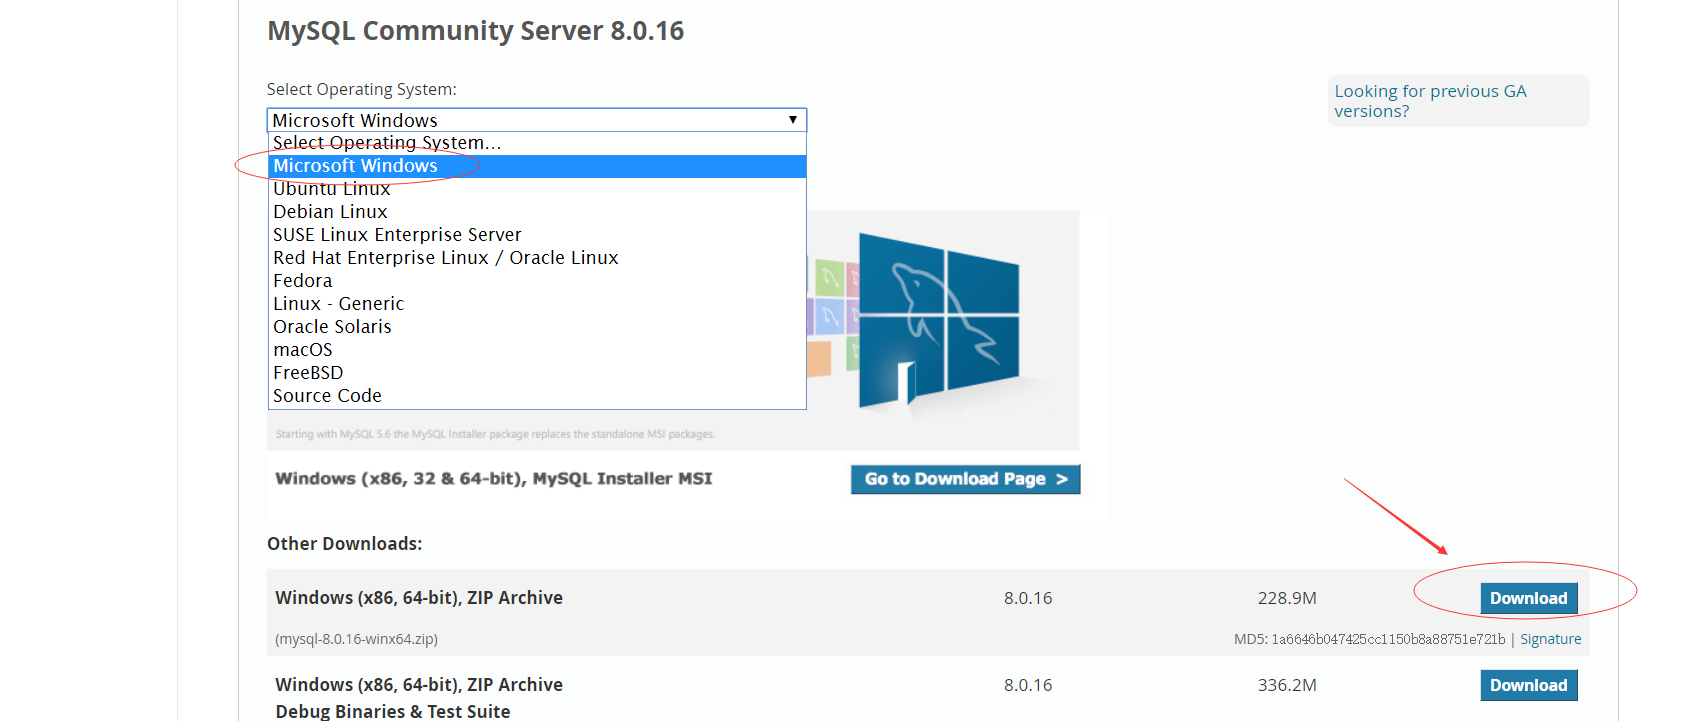Click the Go to Download Page button
This screenshot has height=721, width=1690.
click(x=965, y=479)
